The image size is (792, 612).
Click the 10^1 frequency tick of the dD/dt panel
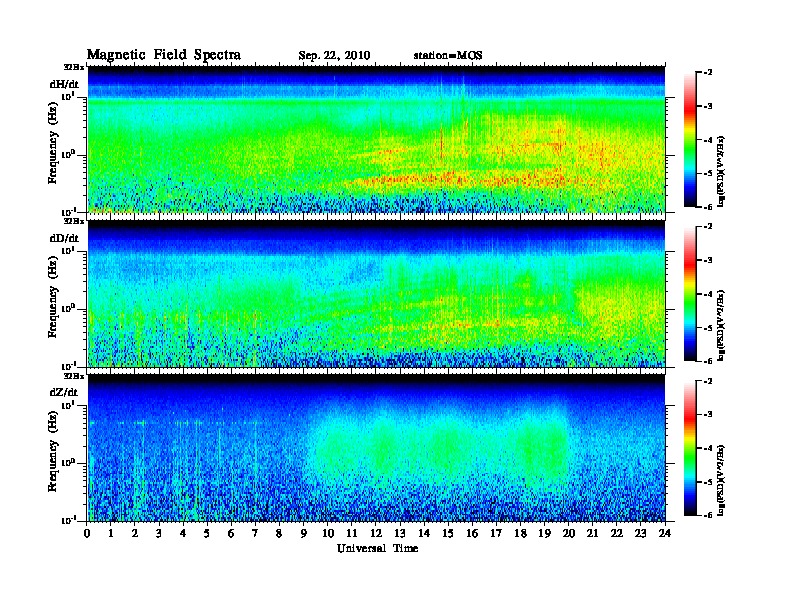pyautogui.click(x=68, y=250)
